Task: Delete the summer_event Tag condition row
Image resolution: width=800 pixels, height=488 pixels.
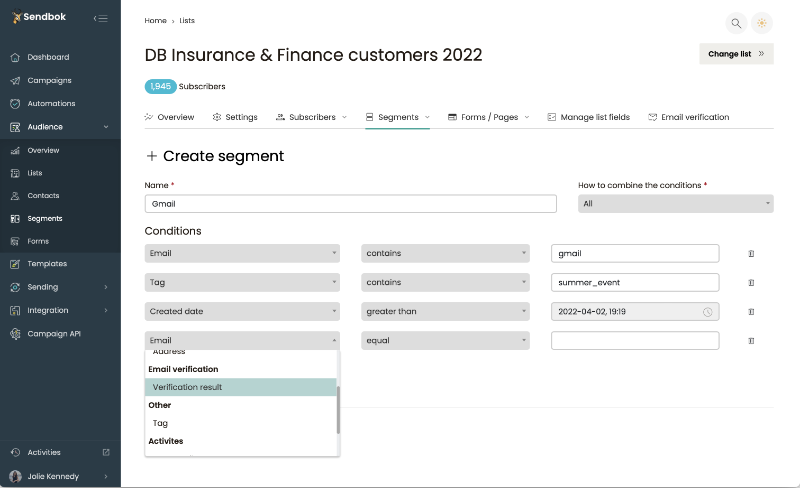Action: click(751, 283)
